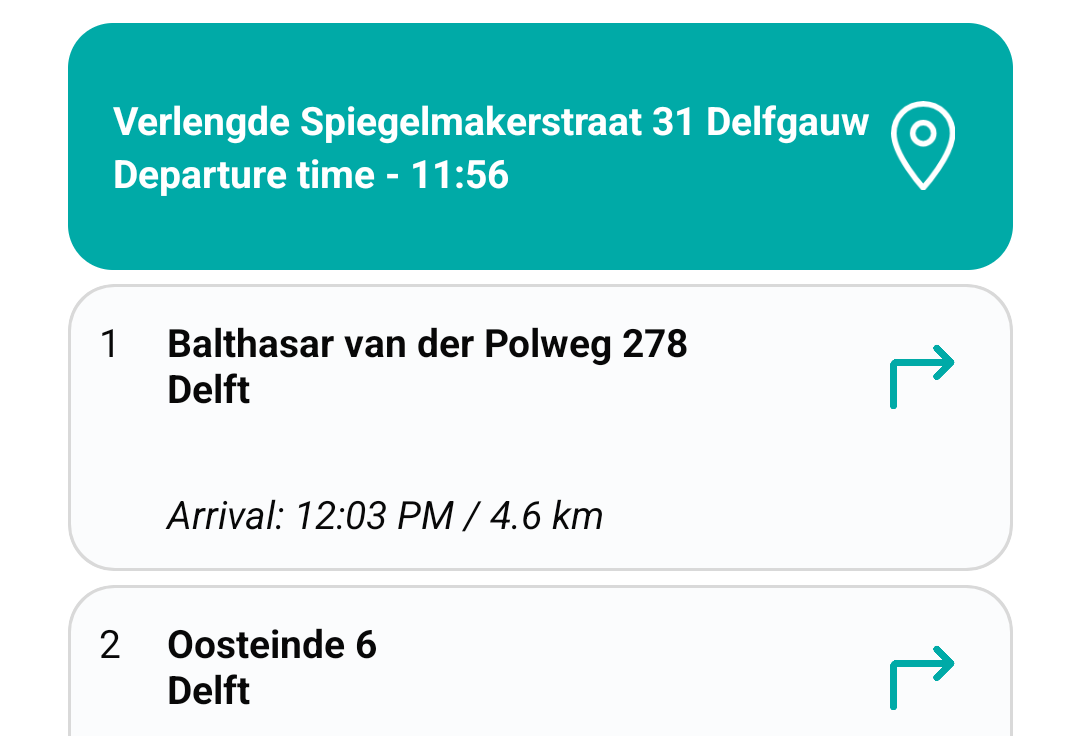1080x736 pixels.
Task: Open the Balthasar van der Polweg 278 address
Action: click(x=427, y=345)
